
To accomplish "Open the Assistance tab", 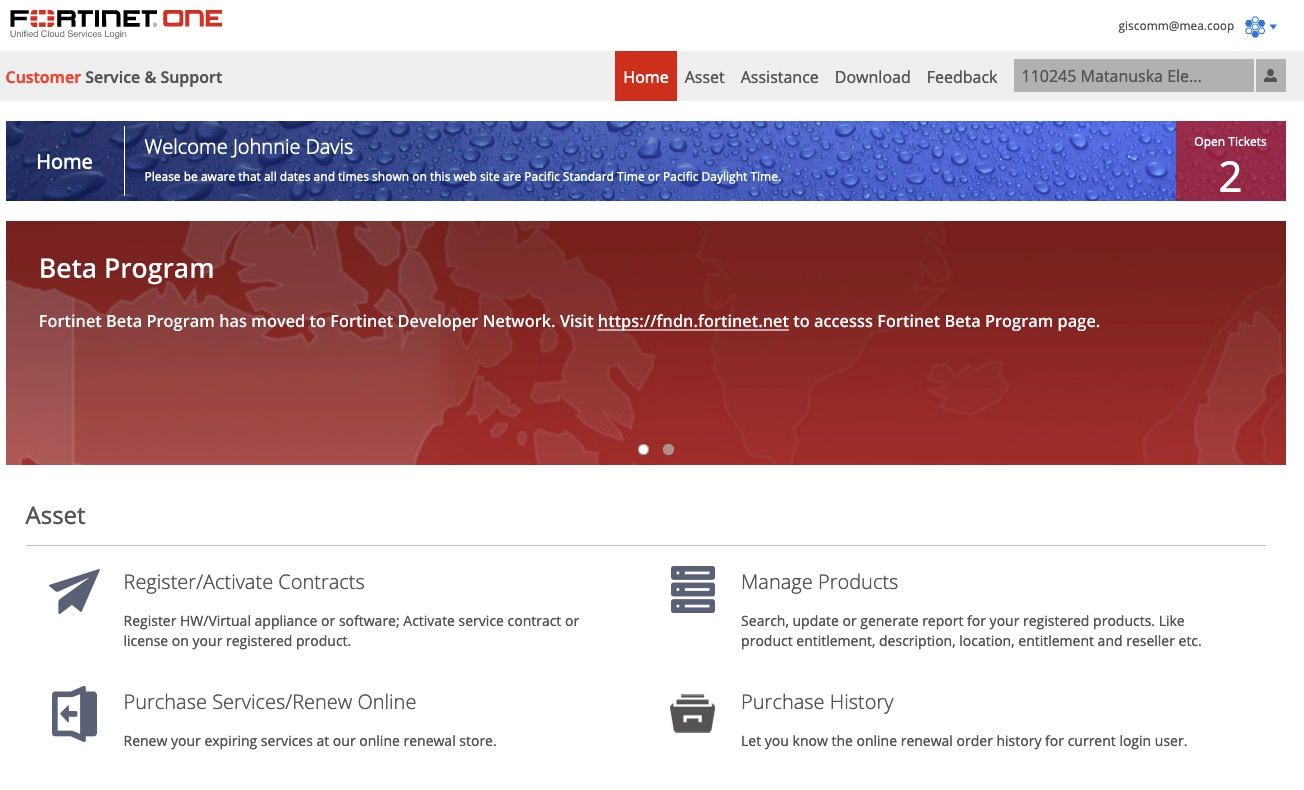I will coord(779,76).
